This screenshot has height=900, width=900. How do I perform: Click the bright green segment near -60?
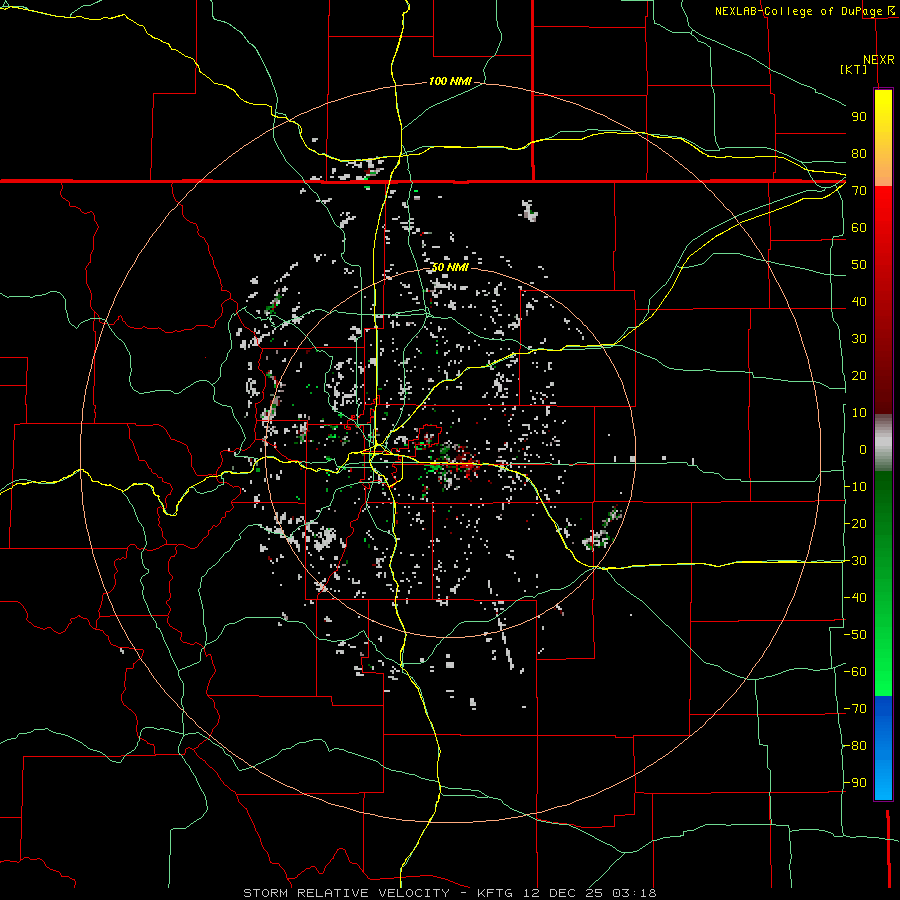pos(883,677)
